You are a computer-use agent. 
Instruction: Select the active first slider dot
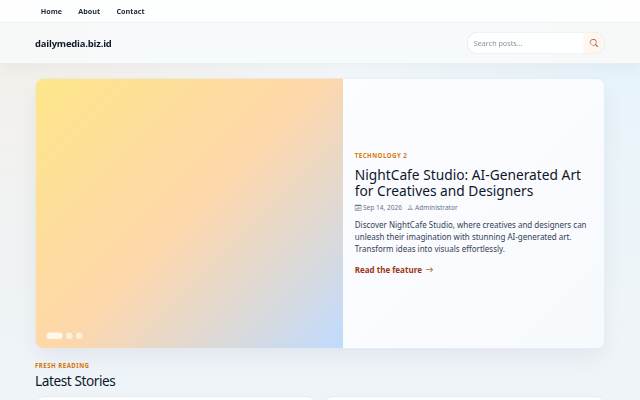tap(55, 336)
